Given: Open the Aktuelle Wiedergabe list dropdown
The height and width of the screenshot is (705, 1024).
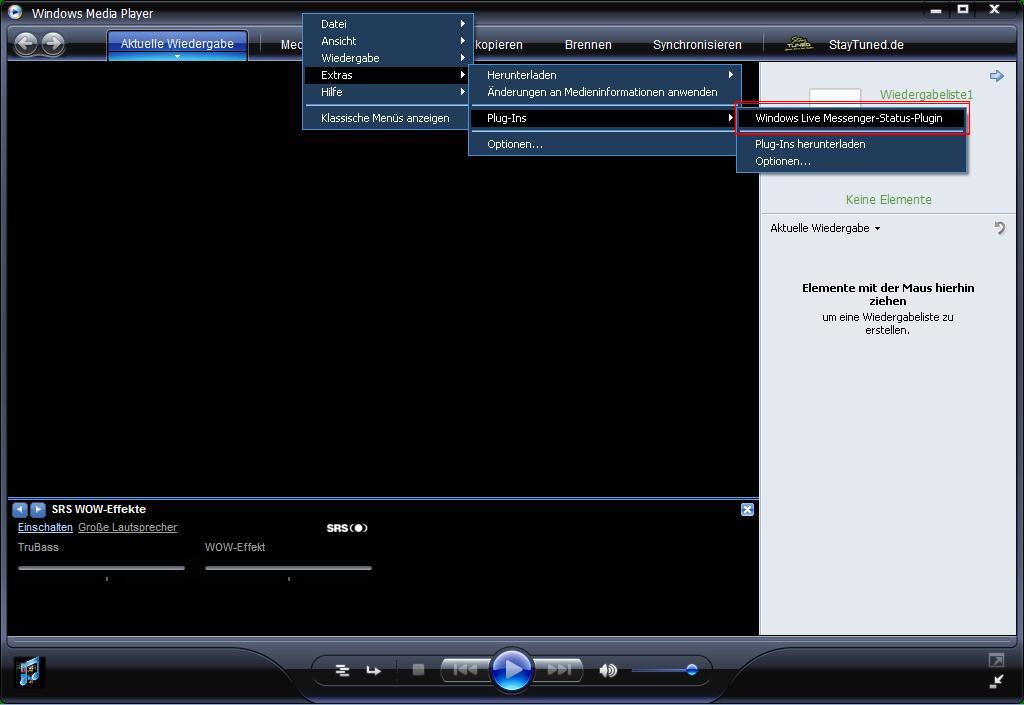Looking at the screenshot, I should 825,228.
